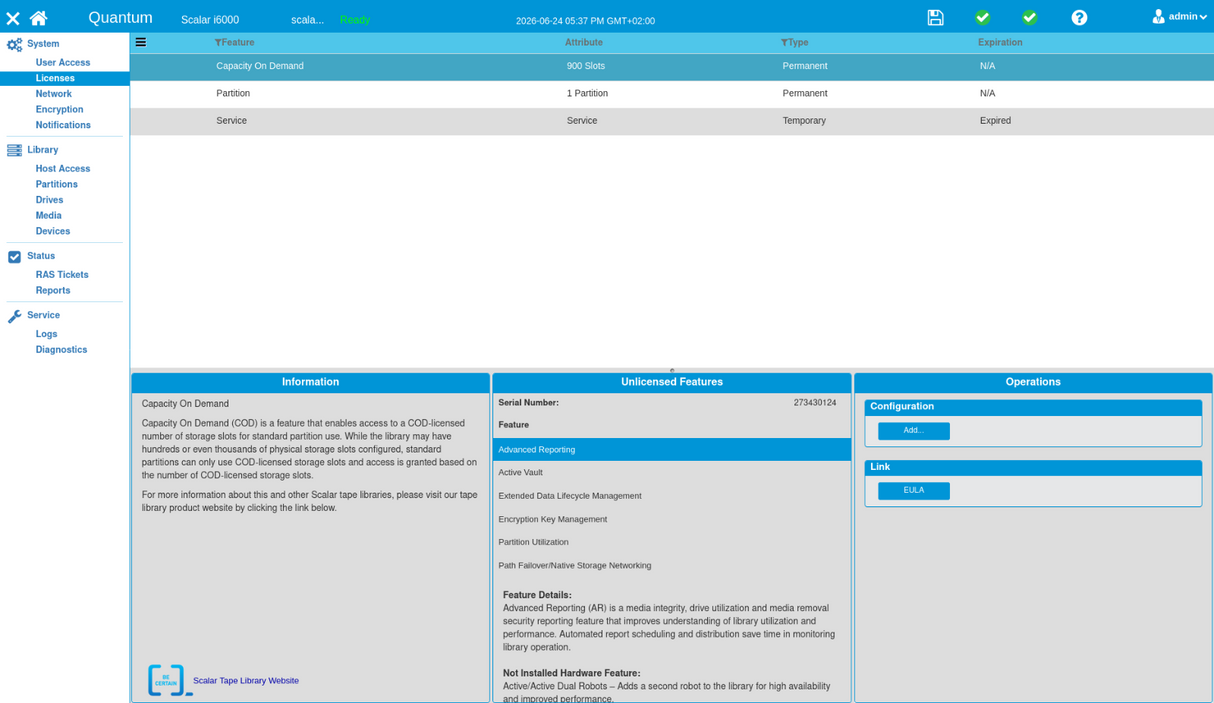Screen dimensions: 1214x703
Task: Go to the home page via house icon
Action: point(38,18)
